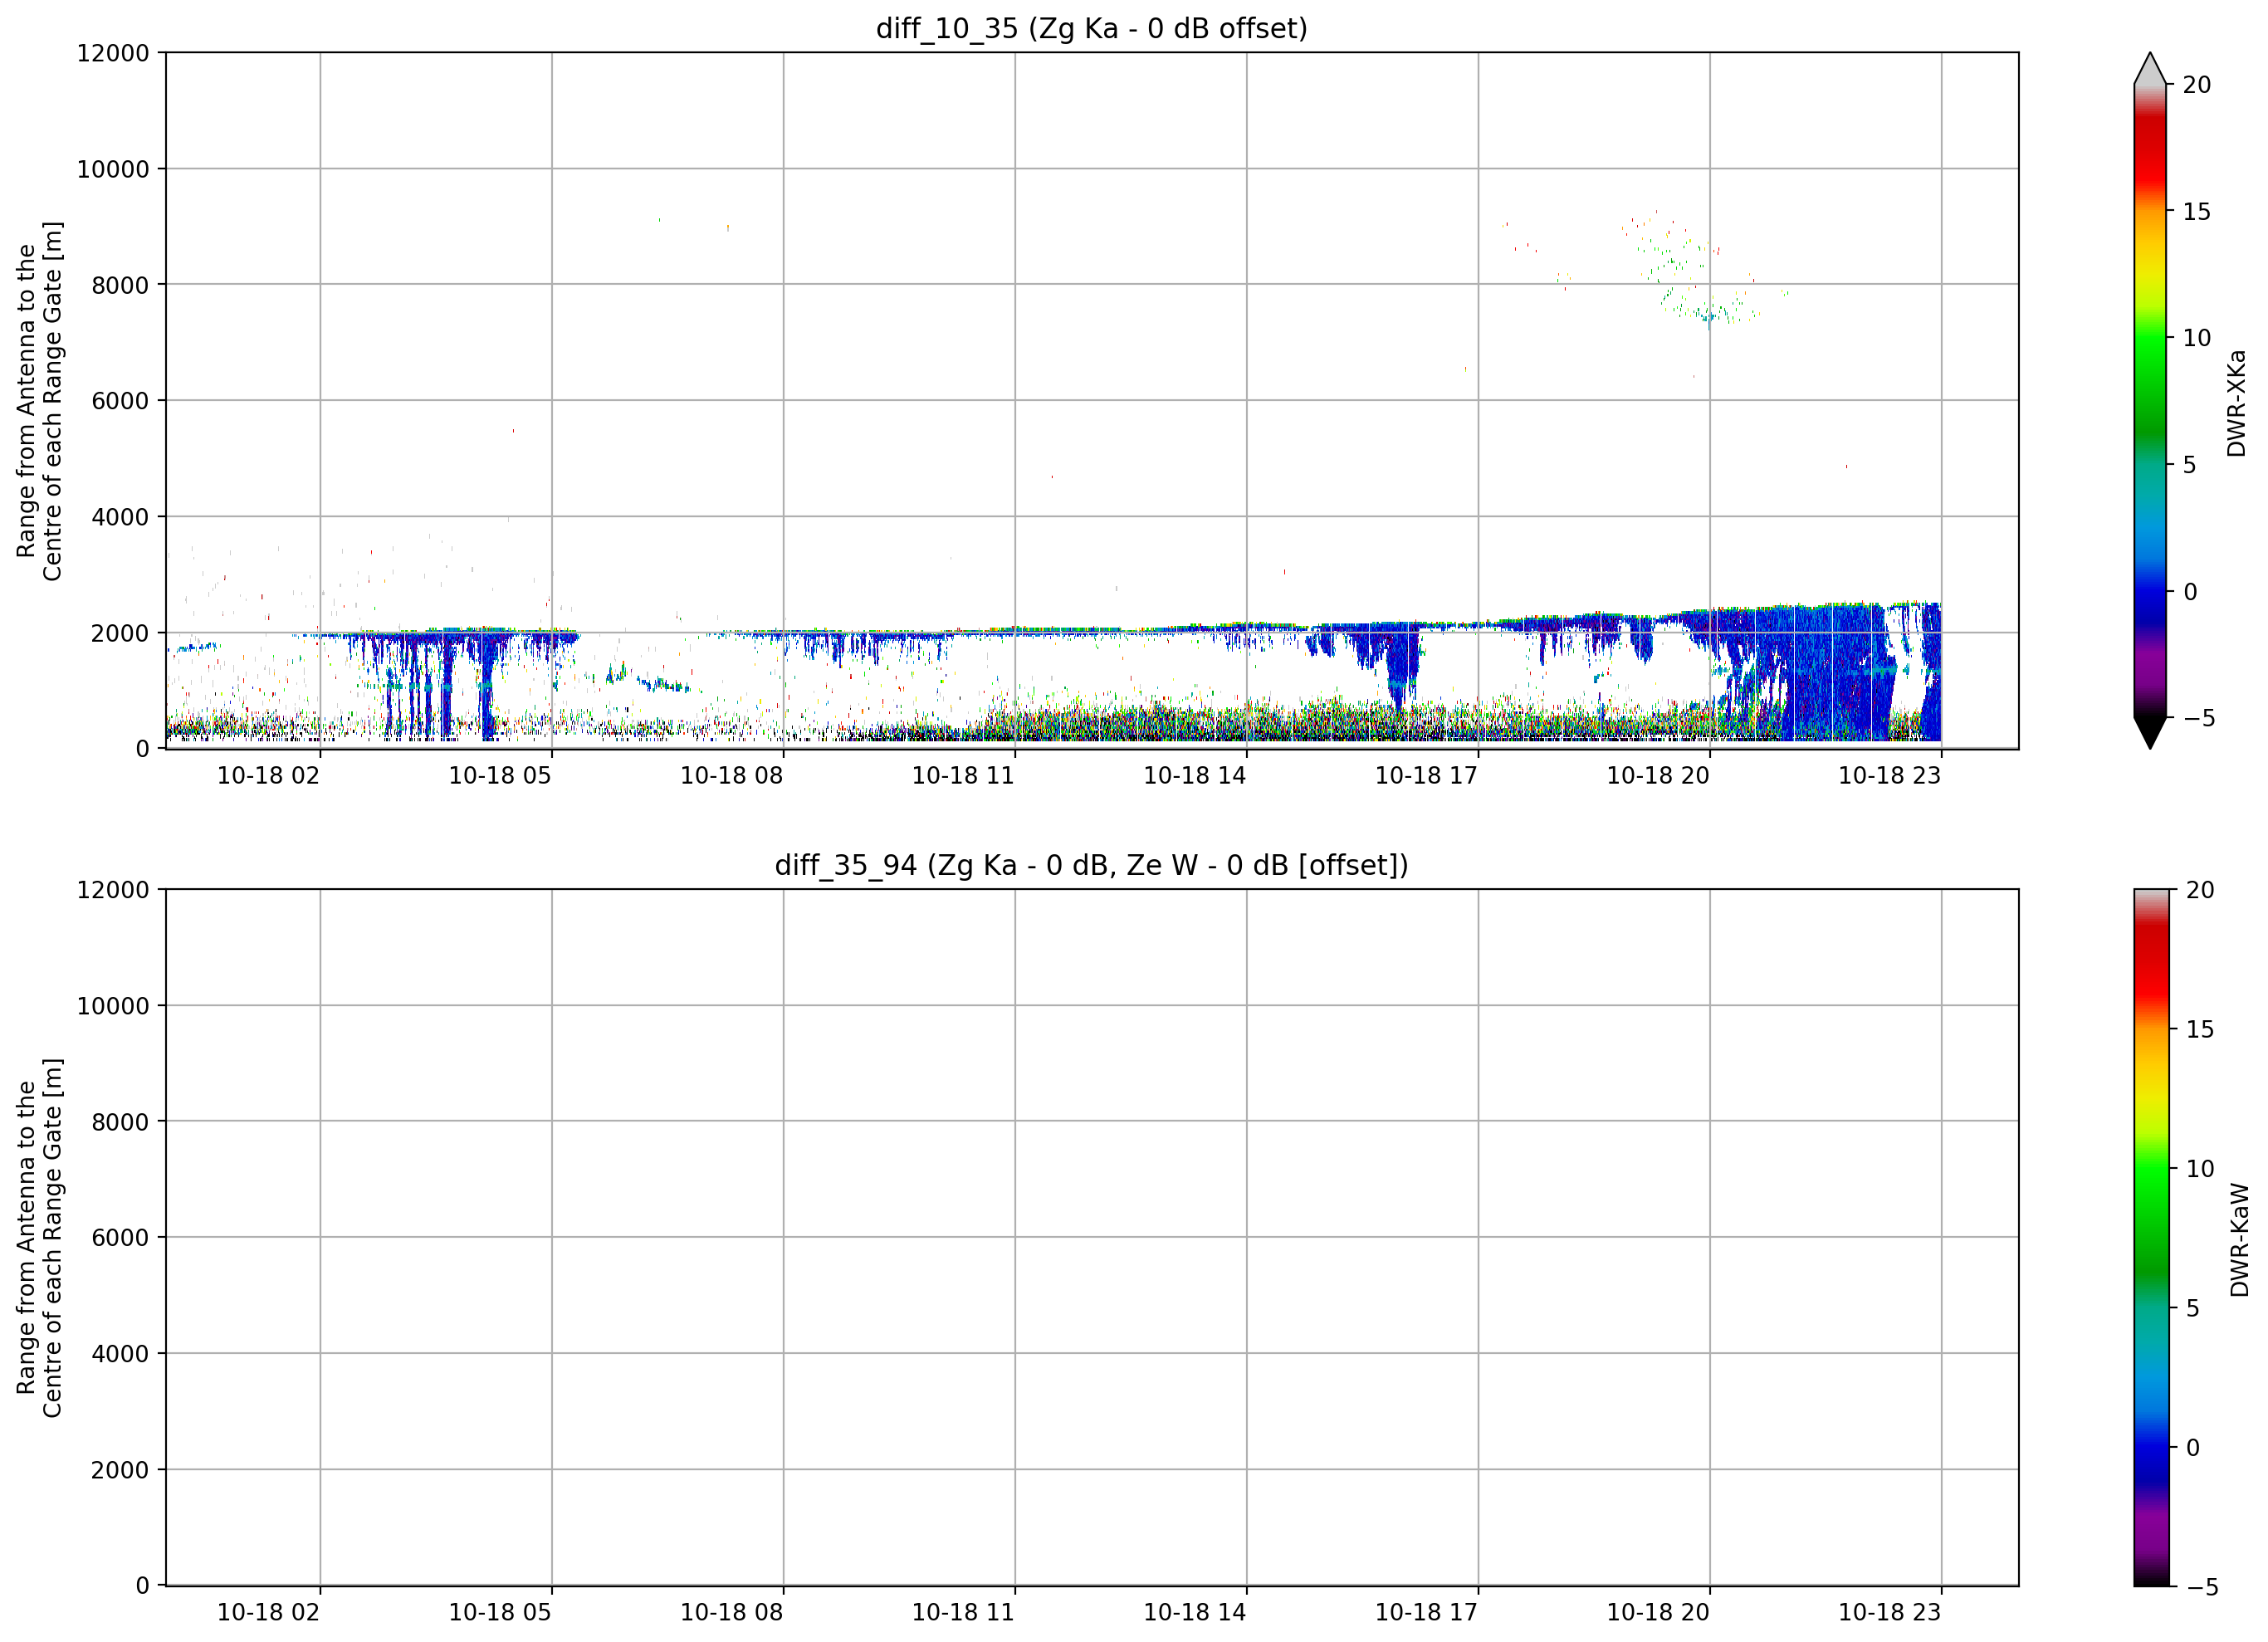
Task: Click top plot x tick '10-18 11'
Action: pos(963,775)
